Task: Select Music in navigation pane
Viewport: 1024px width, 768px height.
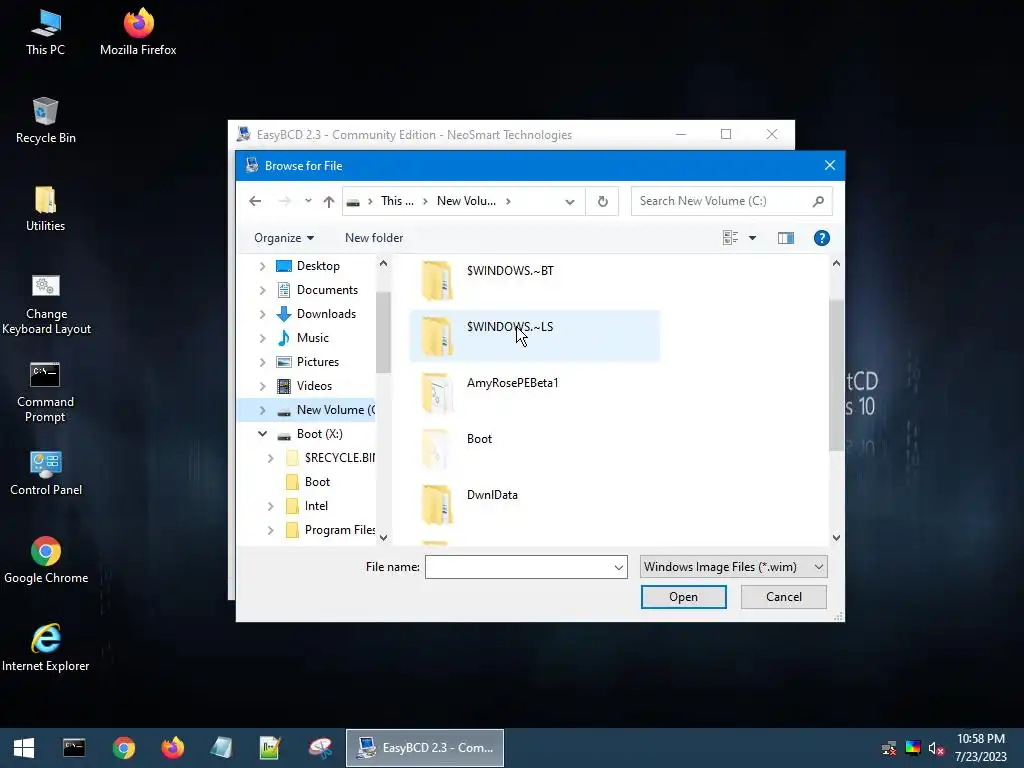Action: 312,338
